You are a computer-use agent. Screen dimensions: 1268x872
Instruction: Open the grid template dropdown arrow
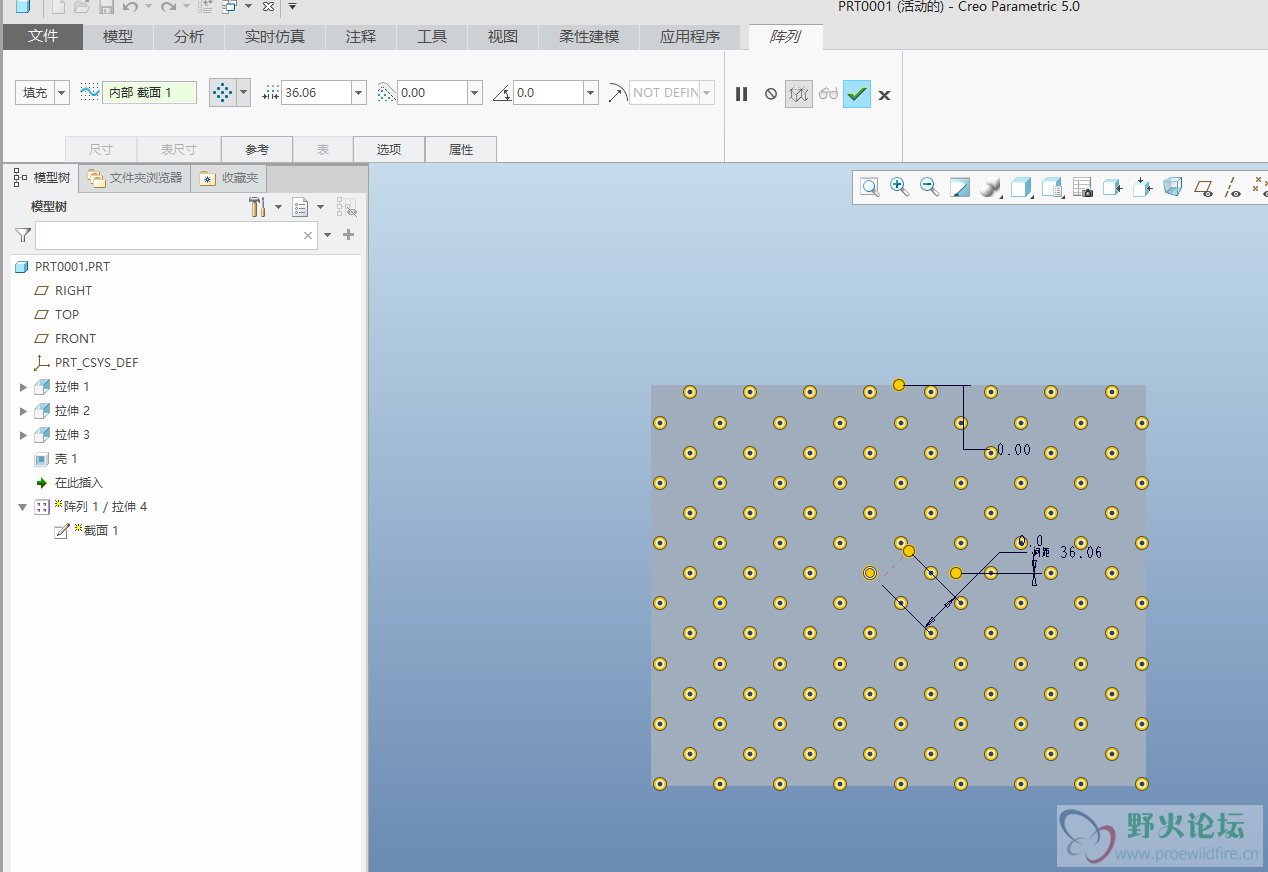[243, 93]
